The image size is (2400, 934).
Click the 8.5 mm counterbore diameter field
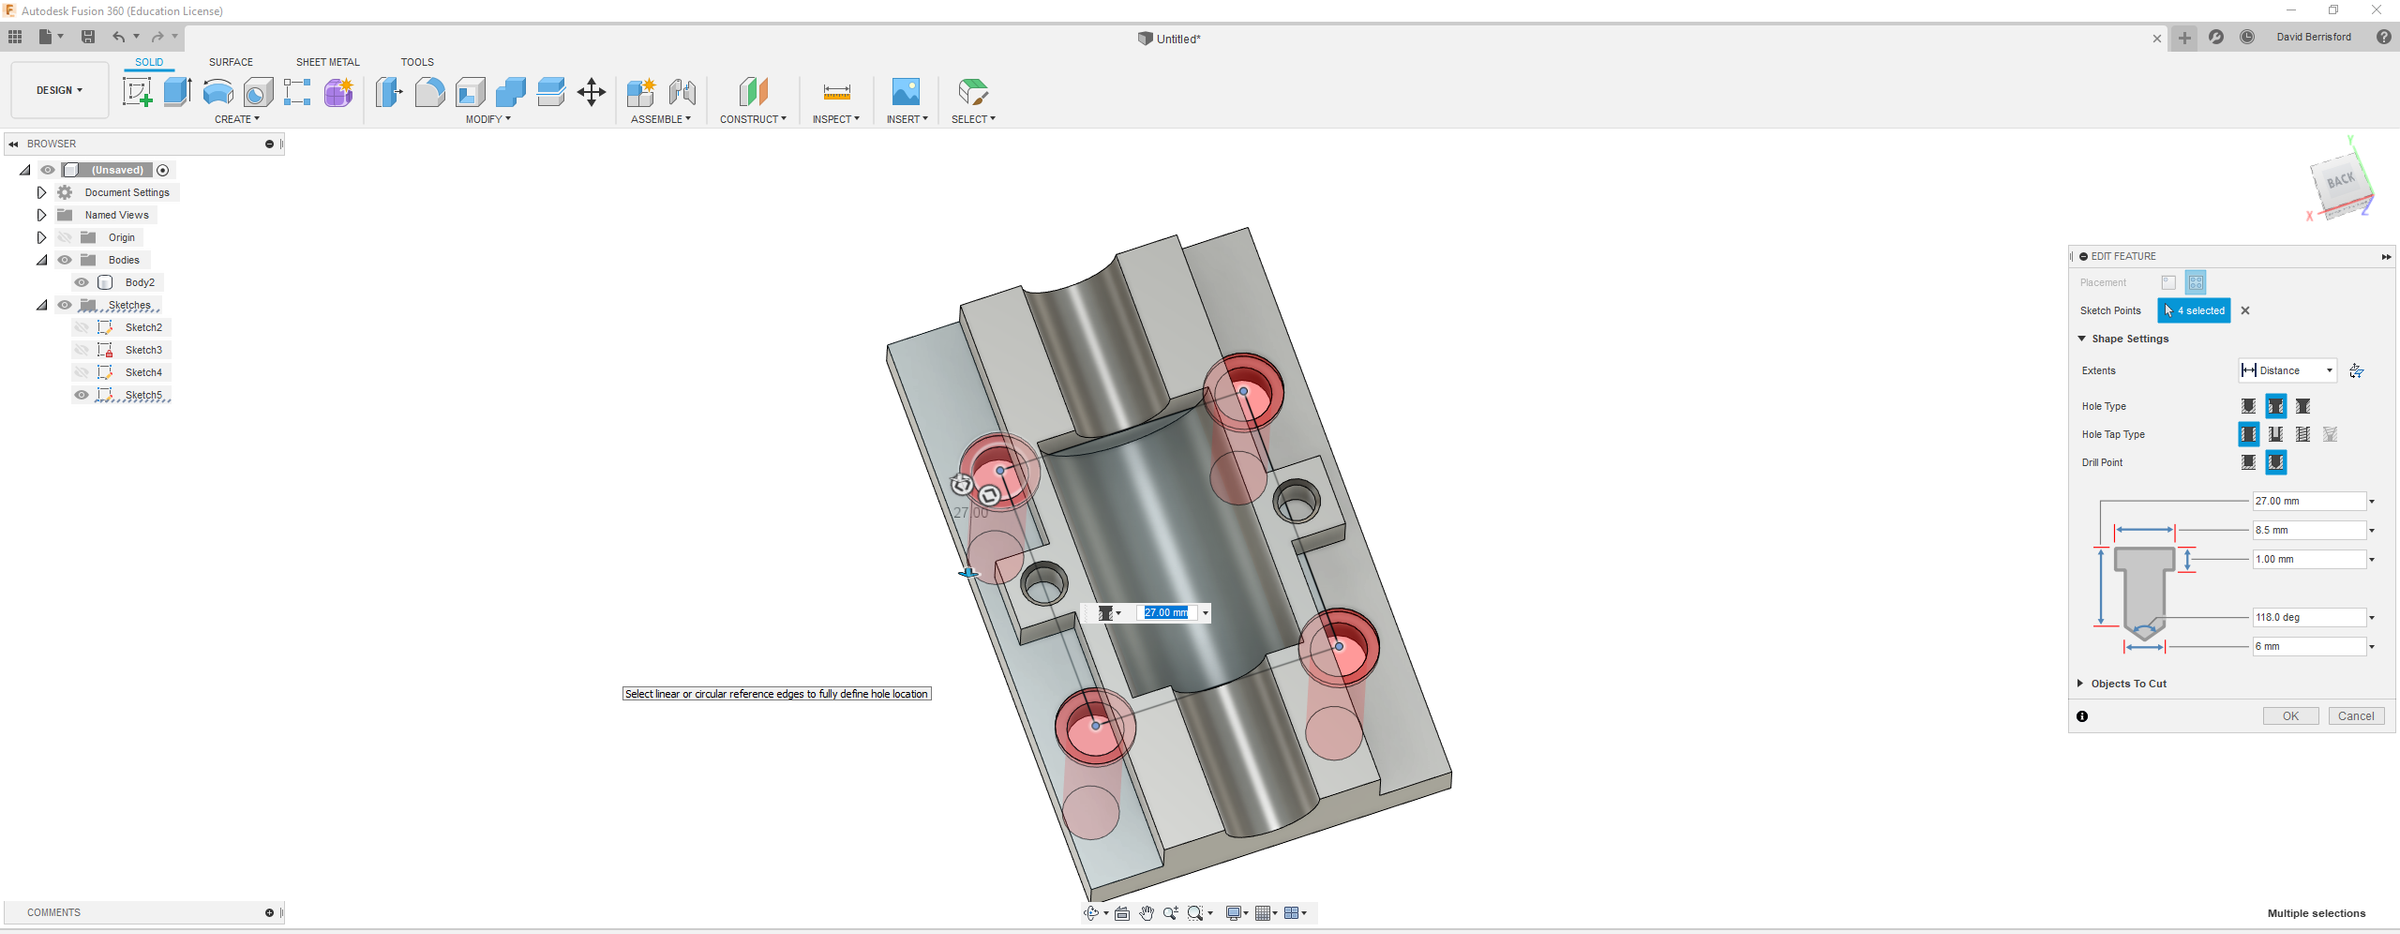[x=2308, y=530]
